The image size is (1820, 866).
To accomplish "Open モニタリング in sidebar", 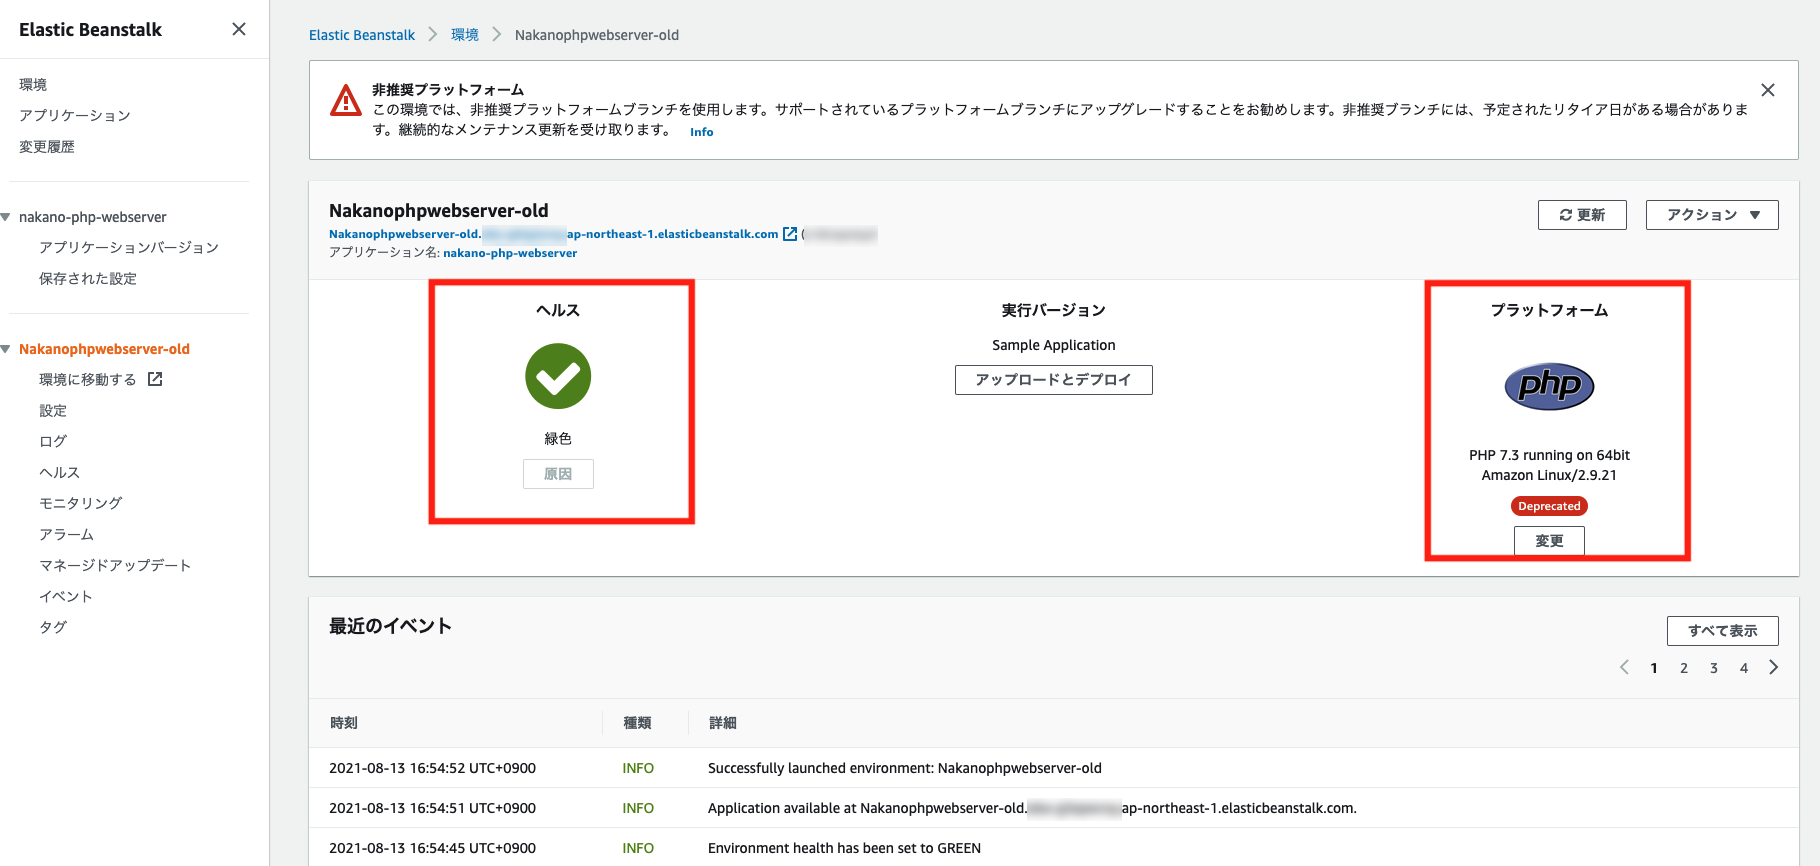I will pos(81,503).
